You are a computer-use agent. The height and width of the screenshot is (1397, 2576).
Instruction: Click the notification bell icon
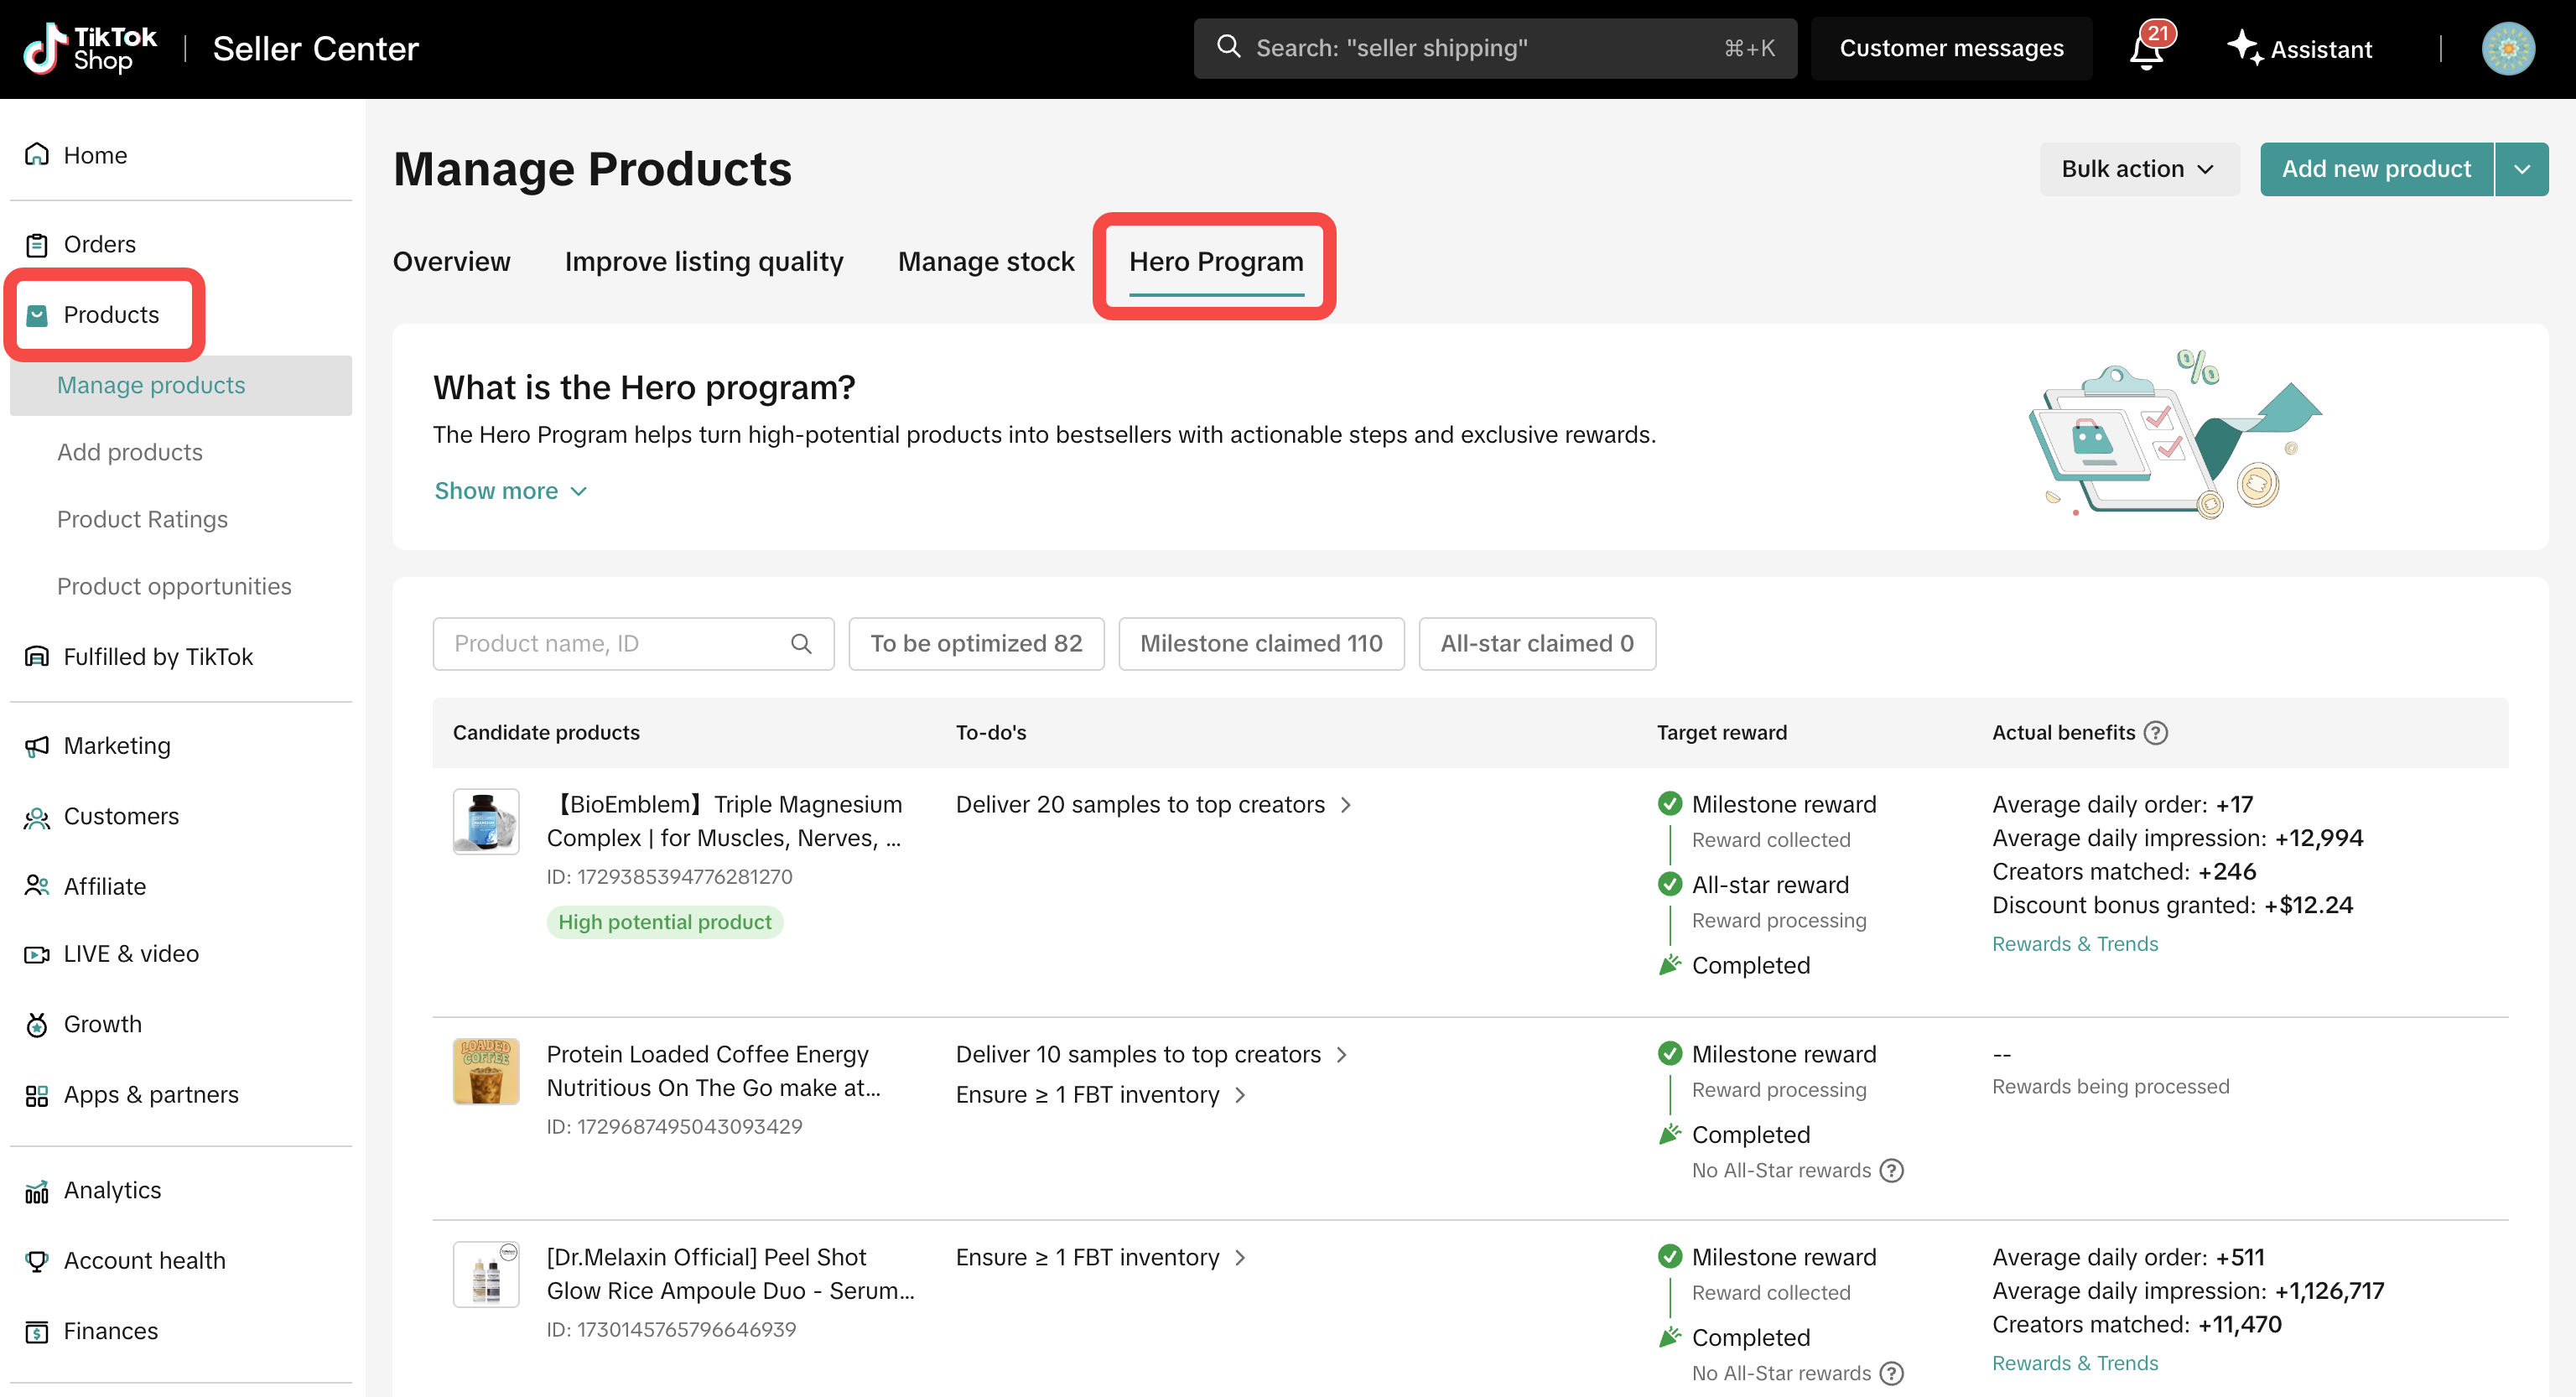coord(2146,50)
